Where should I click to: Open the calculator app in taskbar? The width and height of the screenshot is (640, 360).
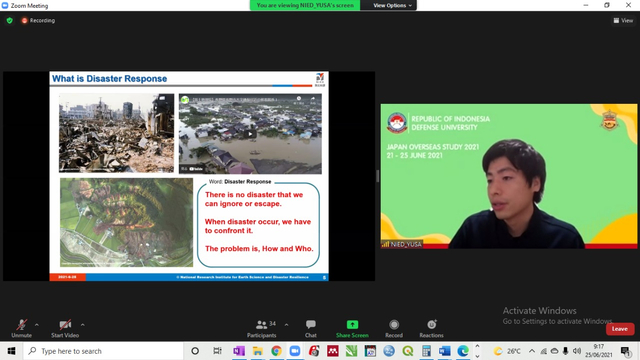(x=426, y=351)
